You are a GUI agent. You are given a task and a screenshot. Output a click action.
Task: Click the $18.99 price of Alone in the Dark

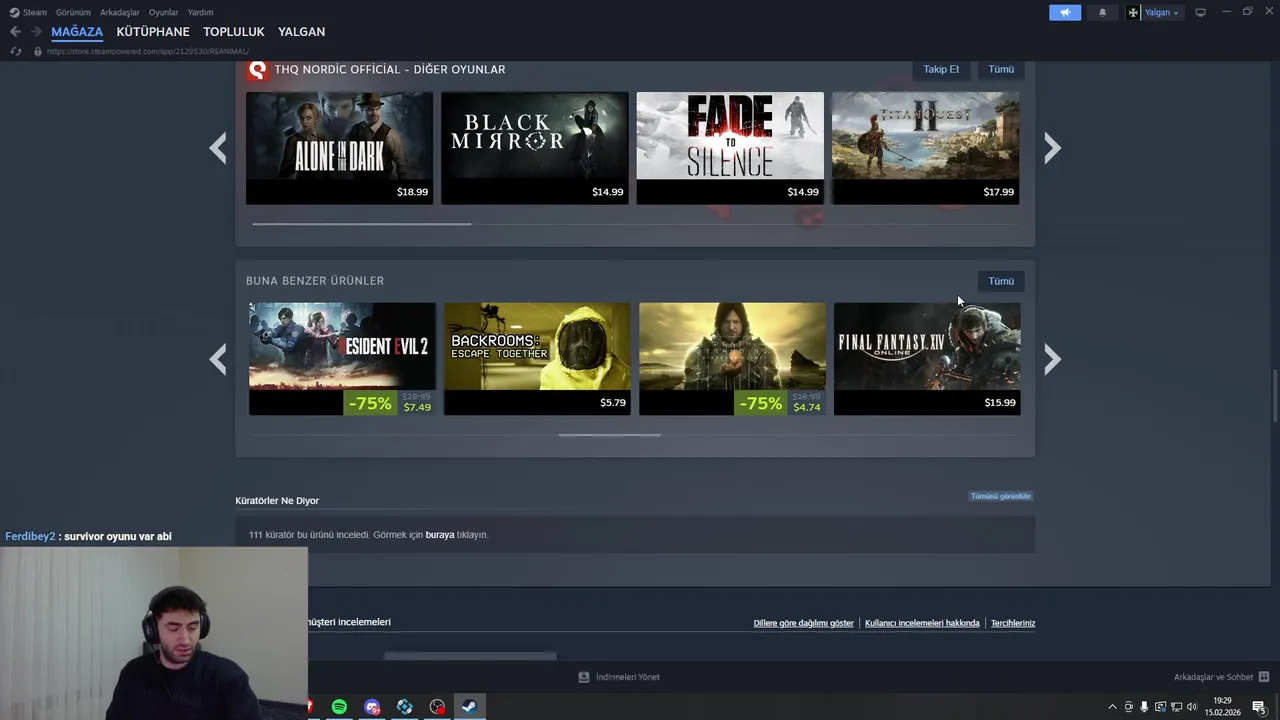412,192
